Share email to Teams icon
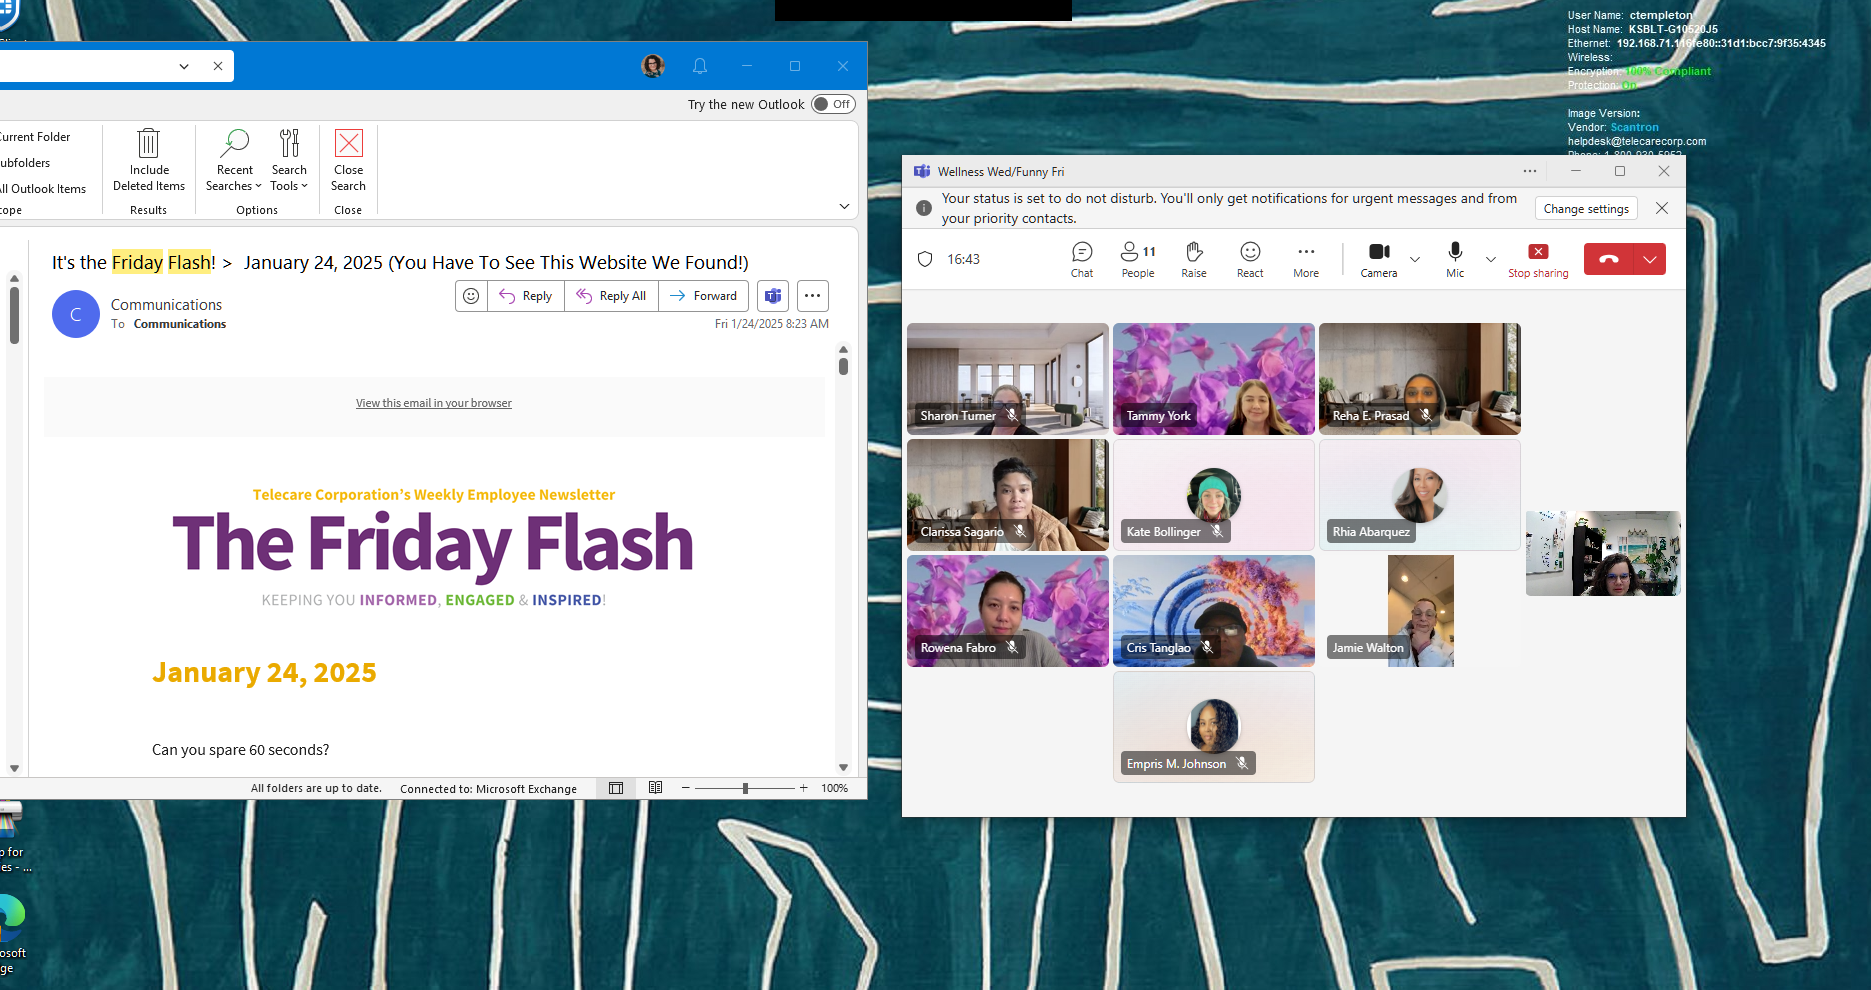Viewport: 1871px width, 990px height. point(773,296)
